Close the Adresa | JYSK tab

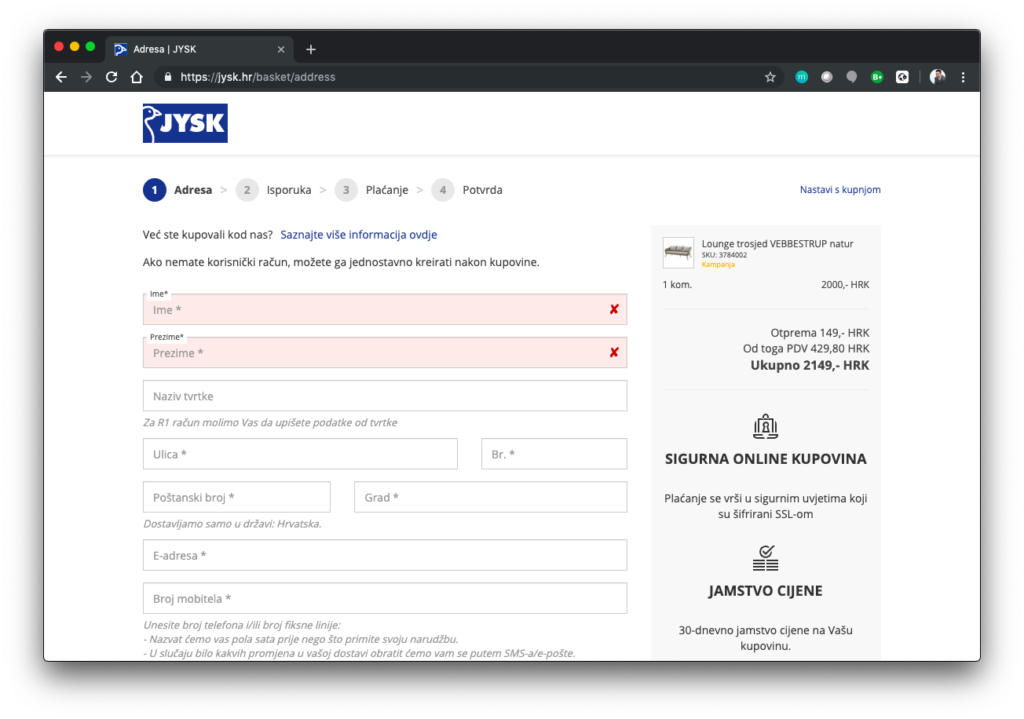(x=281, y=49)
